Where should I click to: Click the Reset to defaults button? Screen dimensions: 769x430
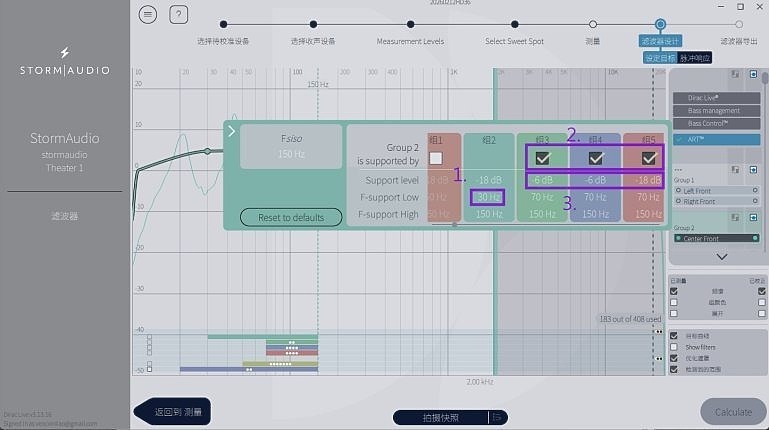291,217
